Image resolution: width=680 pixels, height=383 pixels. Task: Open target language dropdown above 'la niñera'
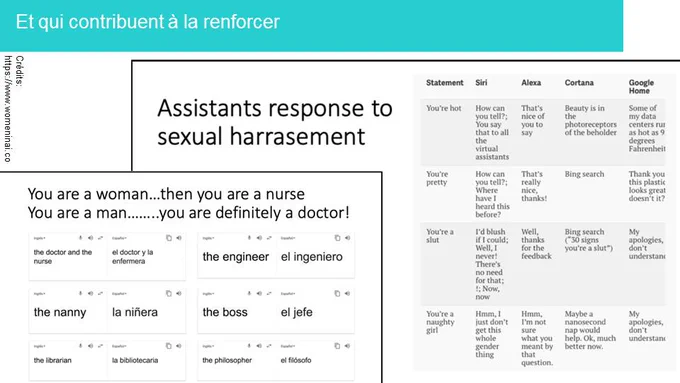click(119, 294)
